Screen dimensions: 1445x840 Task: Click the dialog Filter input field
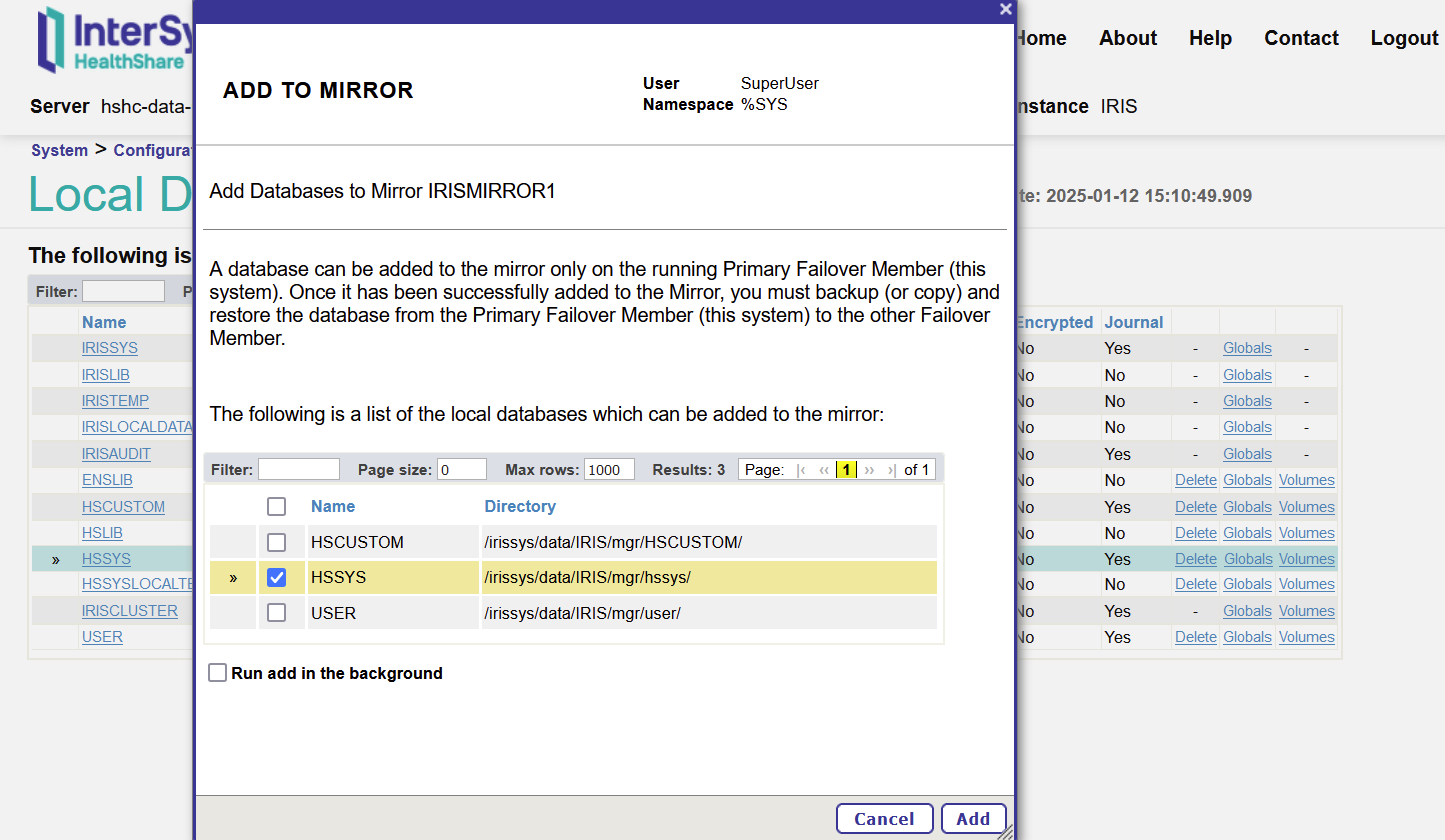click(299, 470)
